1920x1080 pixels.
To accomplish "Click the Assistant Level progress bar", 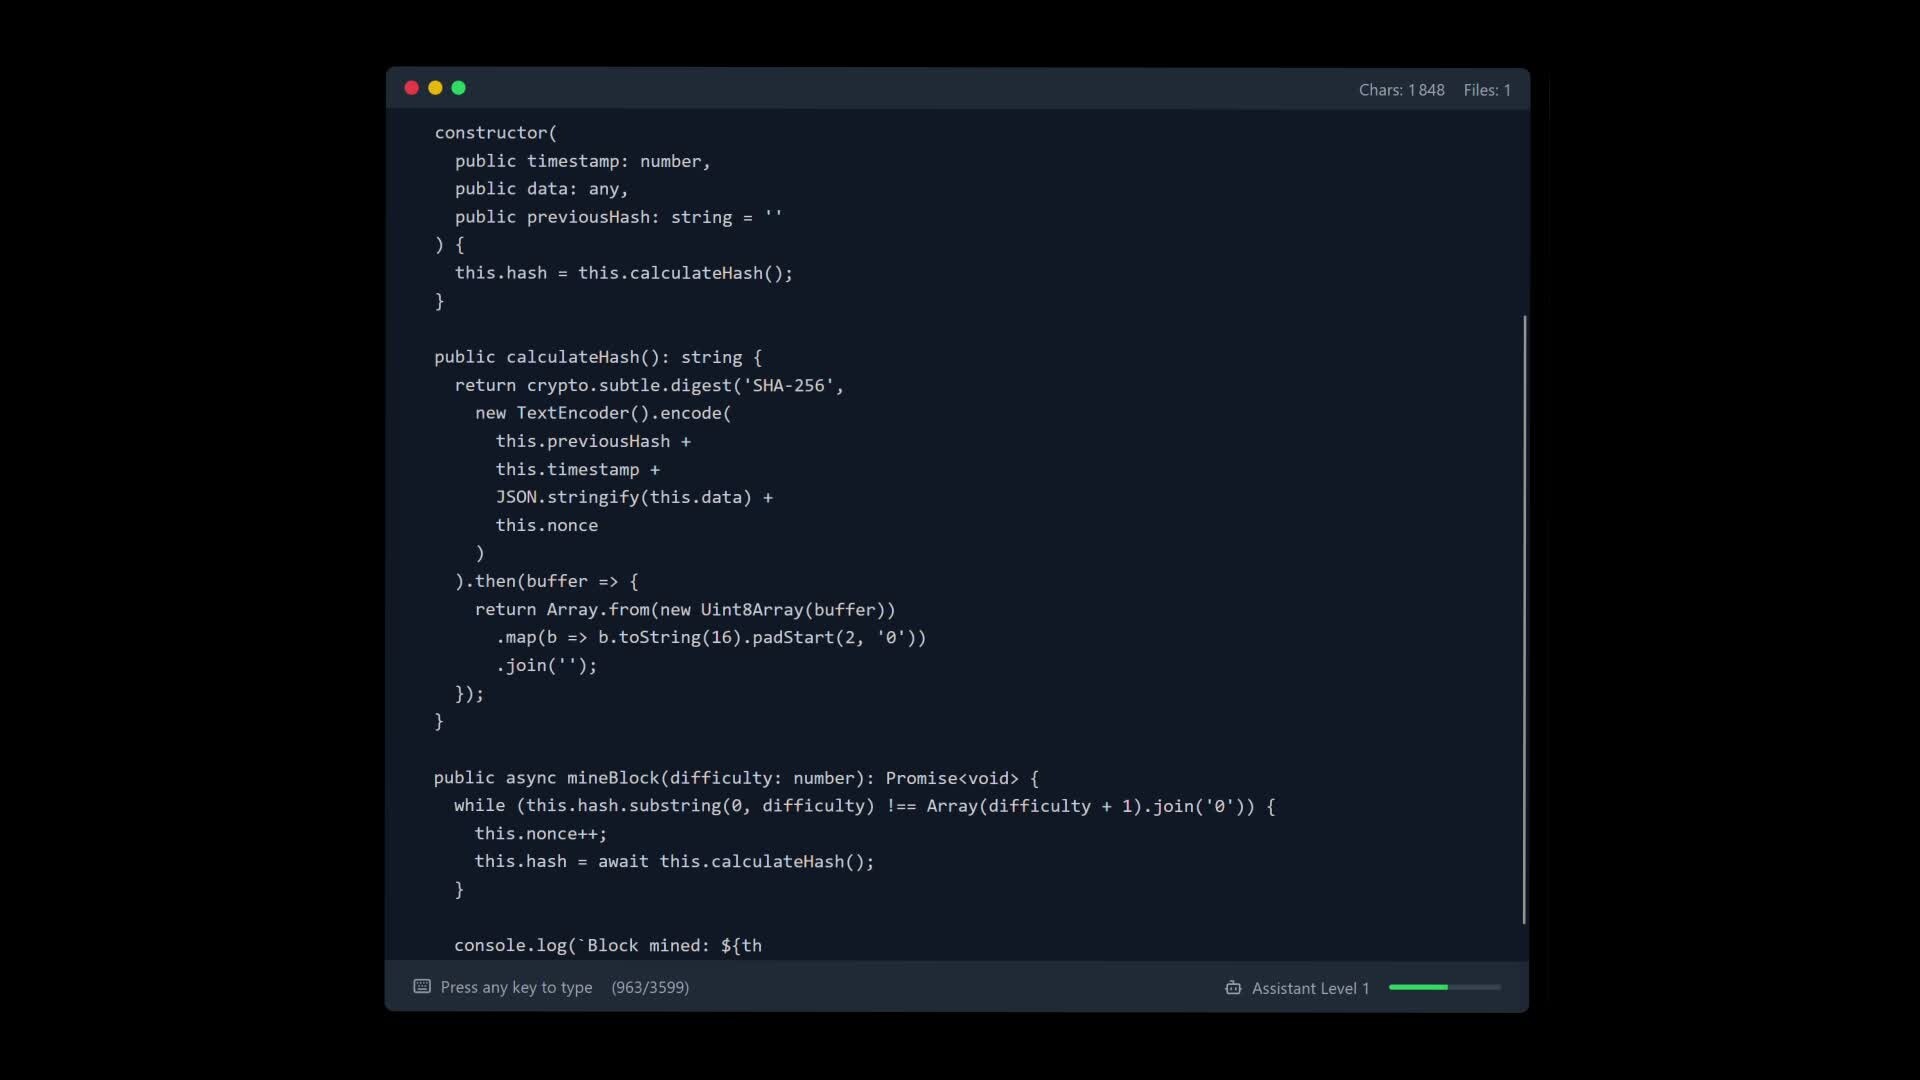I will coord(1444,987).
